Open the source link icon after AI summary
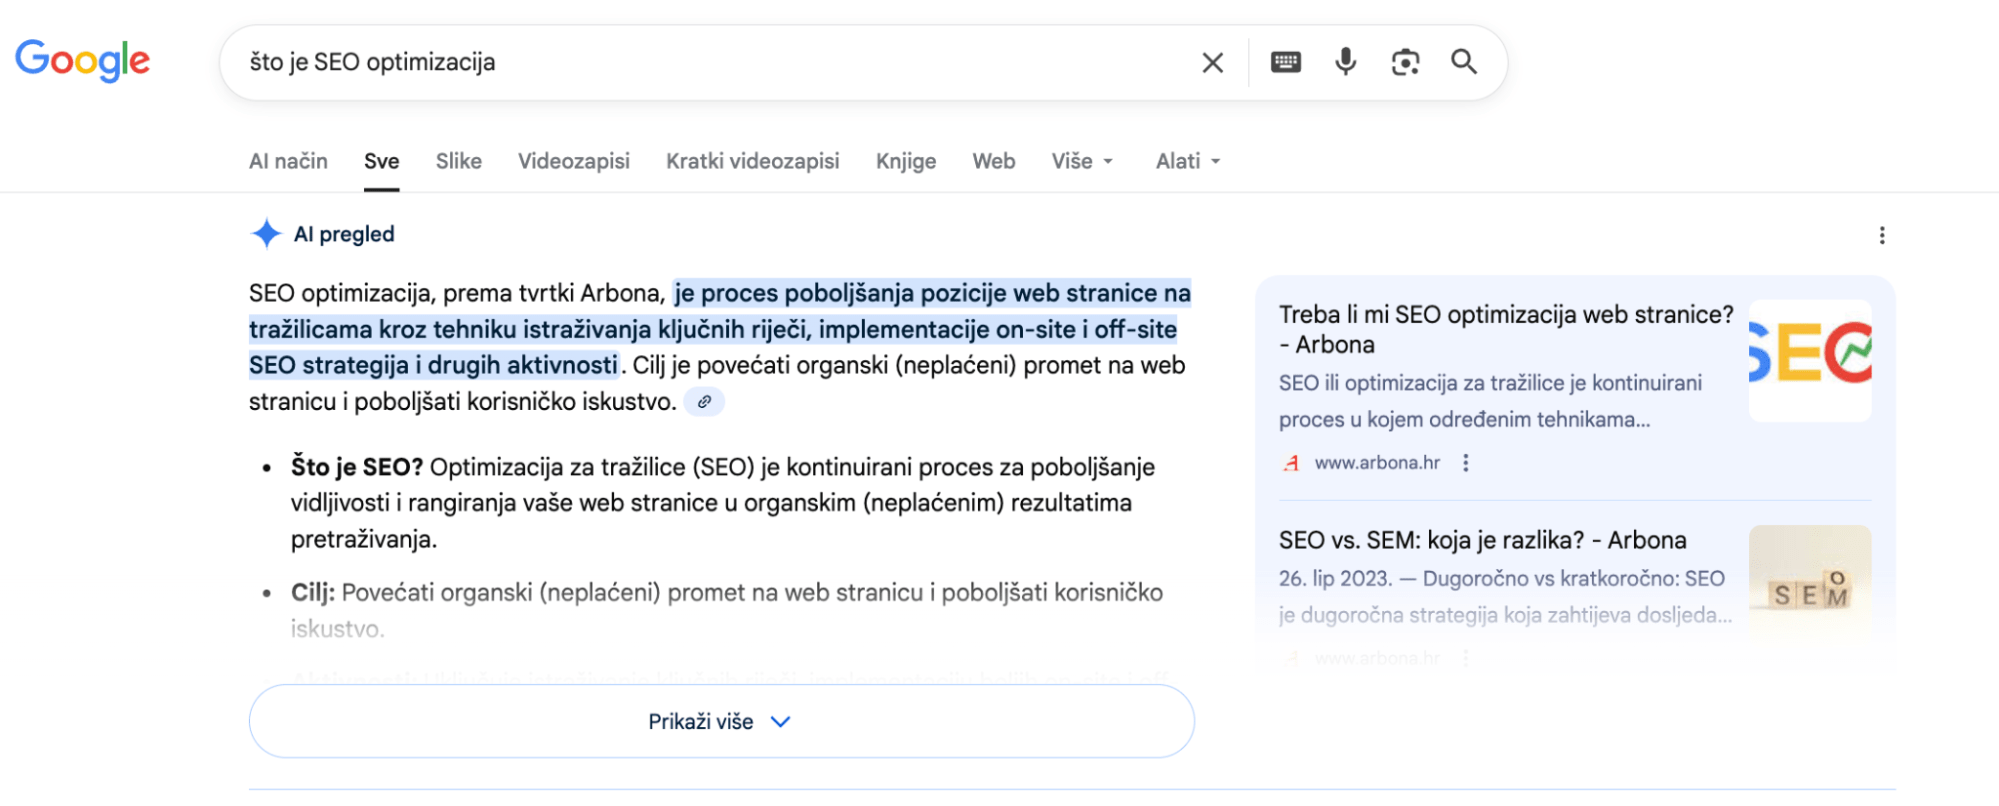1999x806 pixels. tap(705, 401)
